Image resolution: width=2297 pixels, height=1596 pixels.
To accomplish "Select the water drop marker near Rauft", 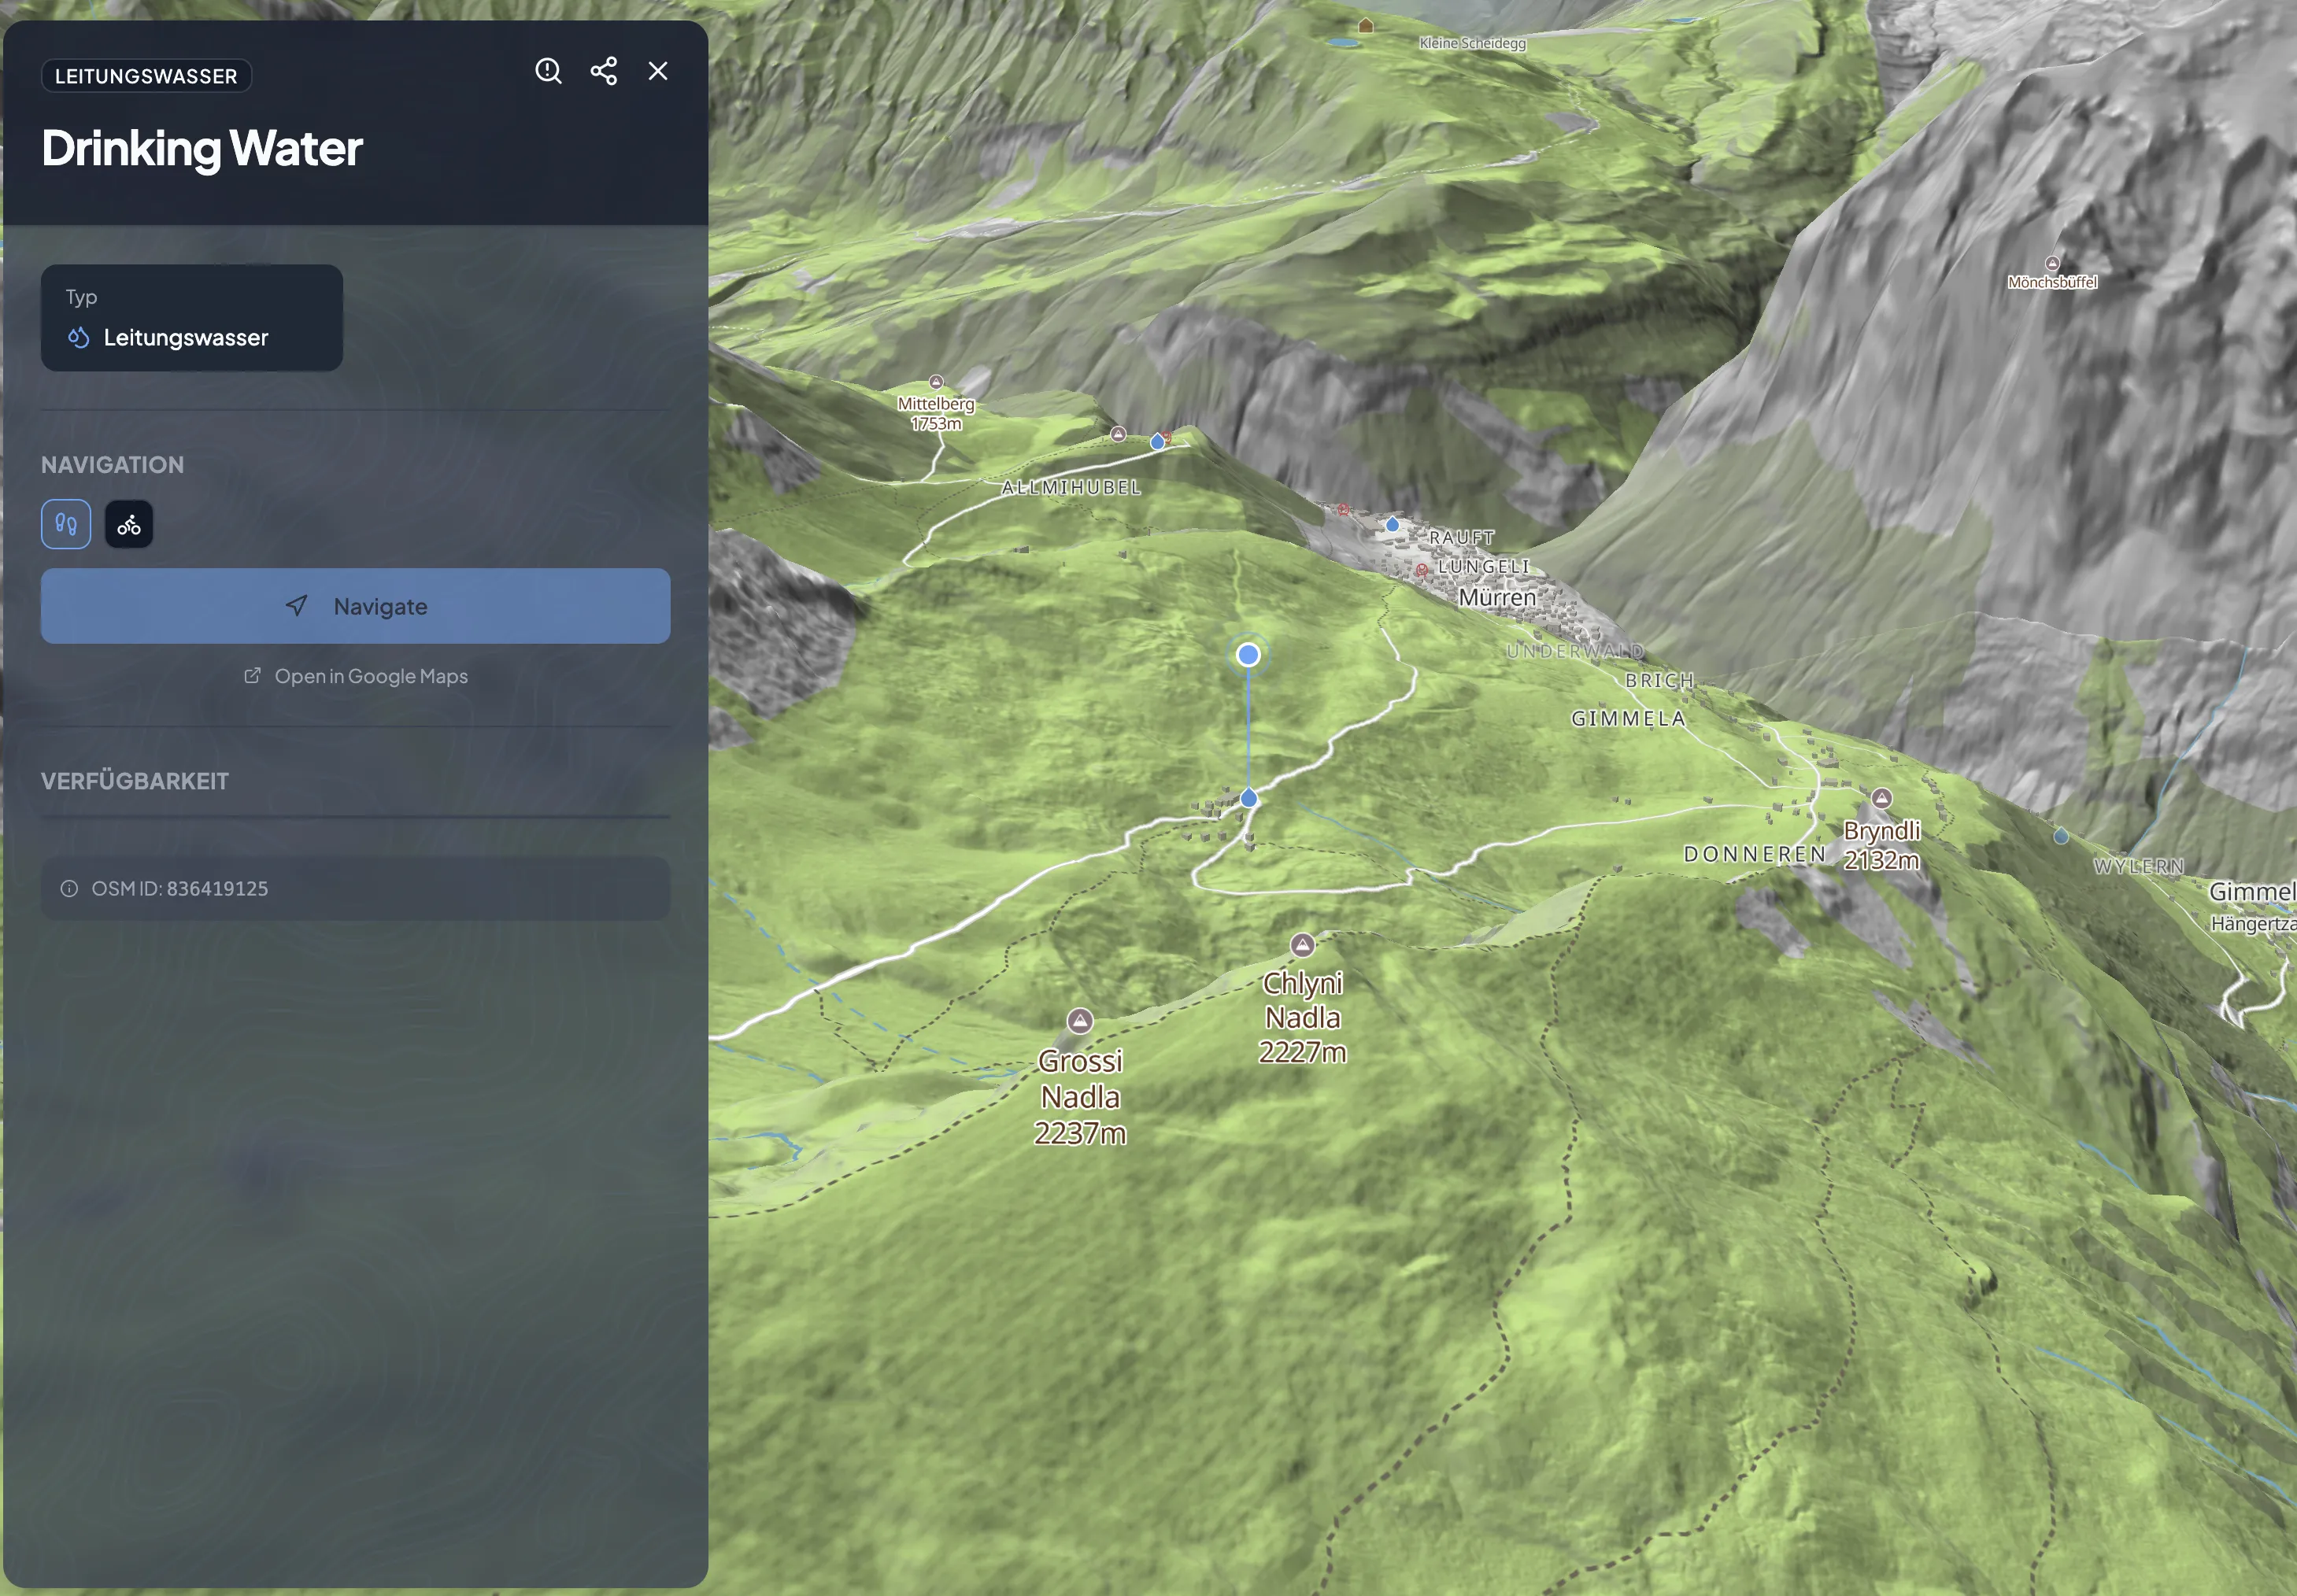I will pyautogui.click(x=1392, y=523).
